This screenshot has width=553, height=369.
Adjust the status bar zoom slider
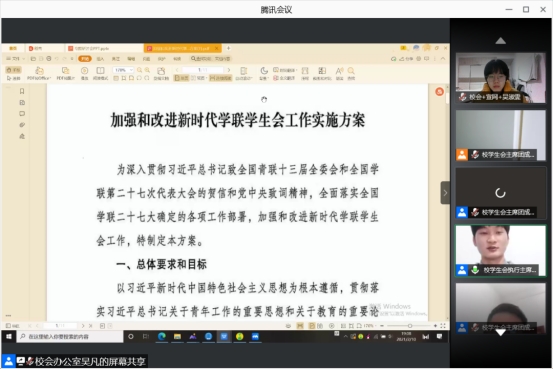coord(410,326)
